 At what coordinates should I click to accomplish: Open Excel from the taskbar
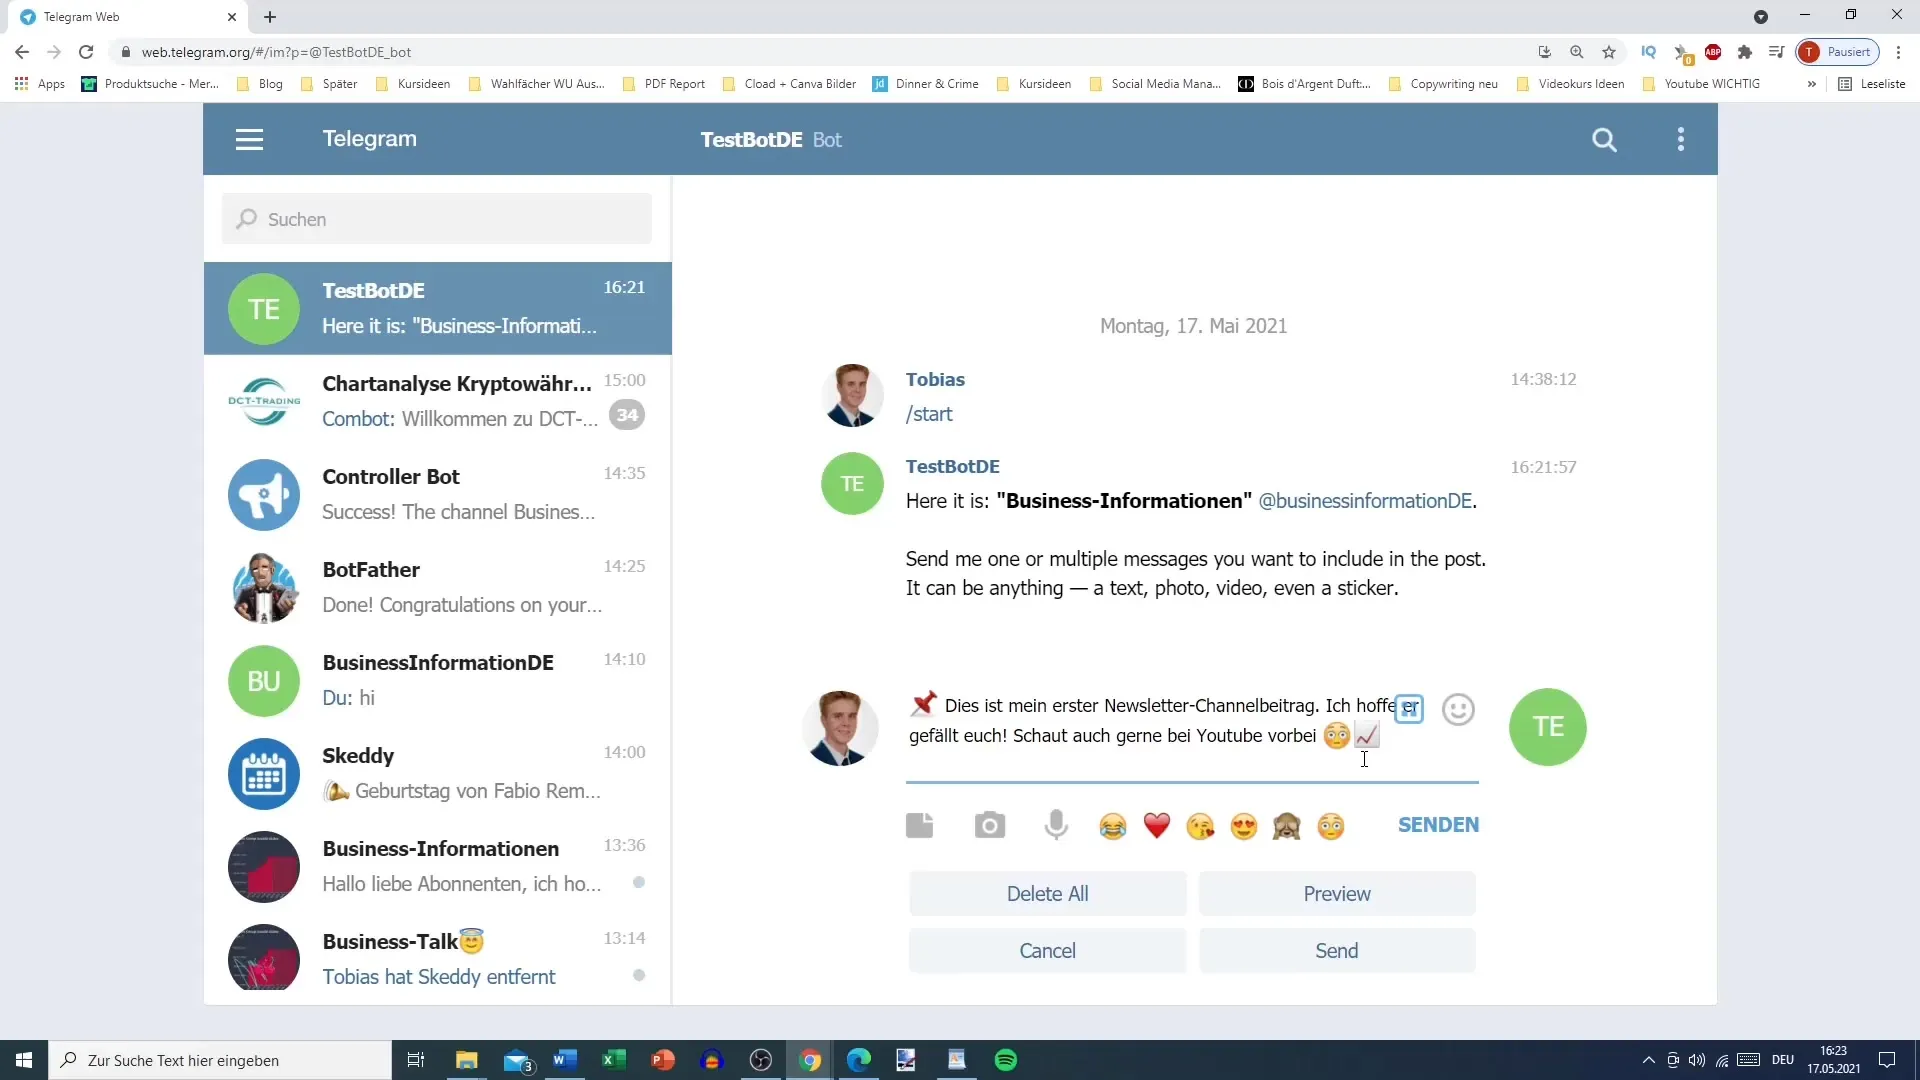pos(613,1060)
